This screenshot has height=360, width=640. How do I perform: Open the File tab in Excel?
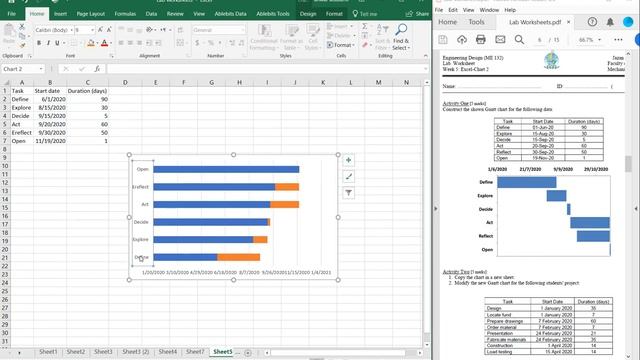tap(11, 14)
